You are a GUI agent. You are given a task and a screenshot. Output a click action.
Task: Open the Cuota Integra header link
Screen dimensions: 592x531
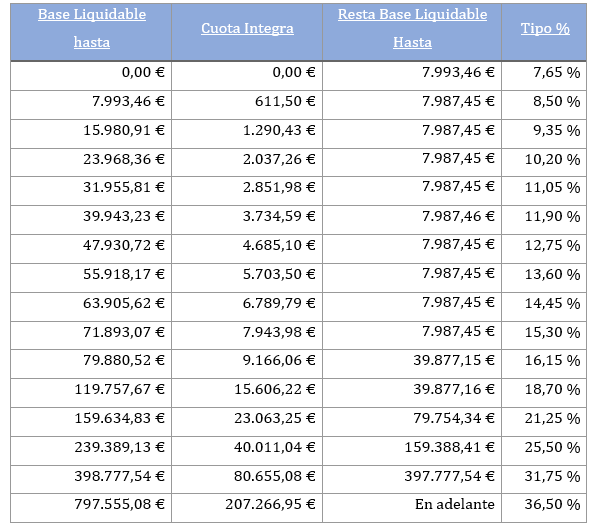[247, 28]
